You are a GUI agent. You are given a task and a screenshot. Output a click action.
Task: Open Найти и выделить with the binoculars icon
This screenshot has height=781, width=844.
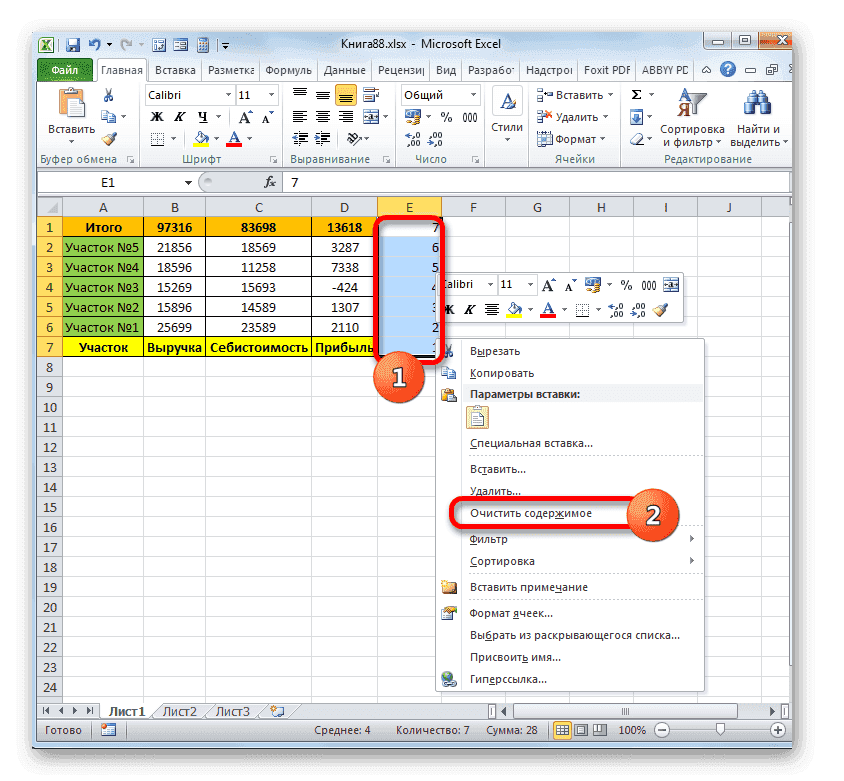click(755, 104)
